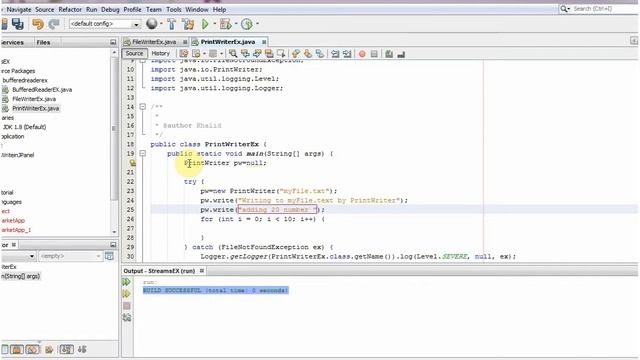This screenshot has width=640, height=360.
Task: Select the JDK 1.8 (Default) library node
Action: [24, 127]
